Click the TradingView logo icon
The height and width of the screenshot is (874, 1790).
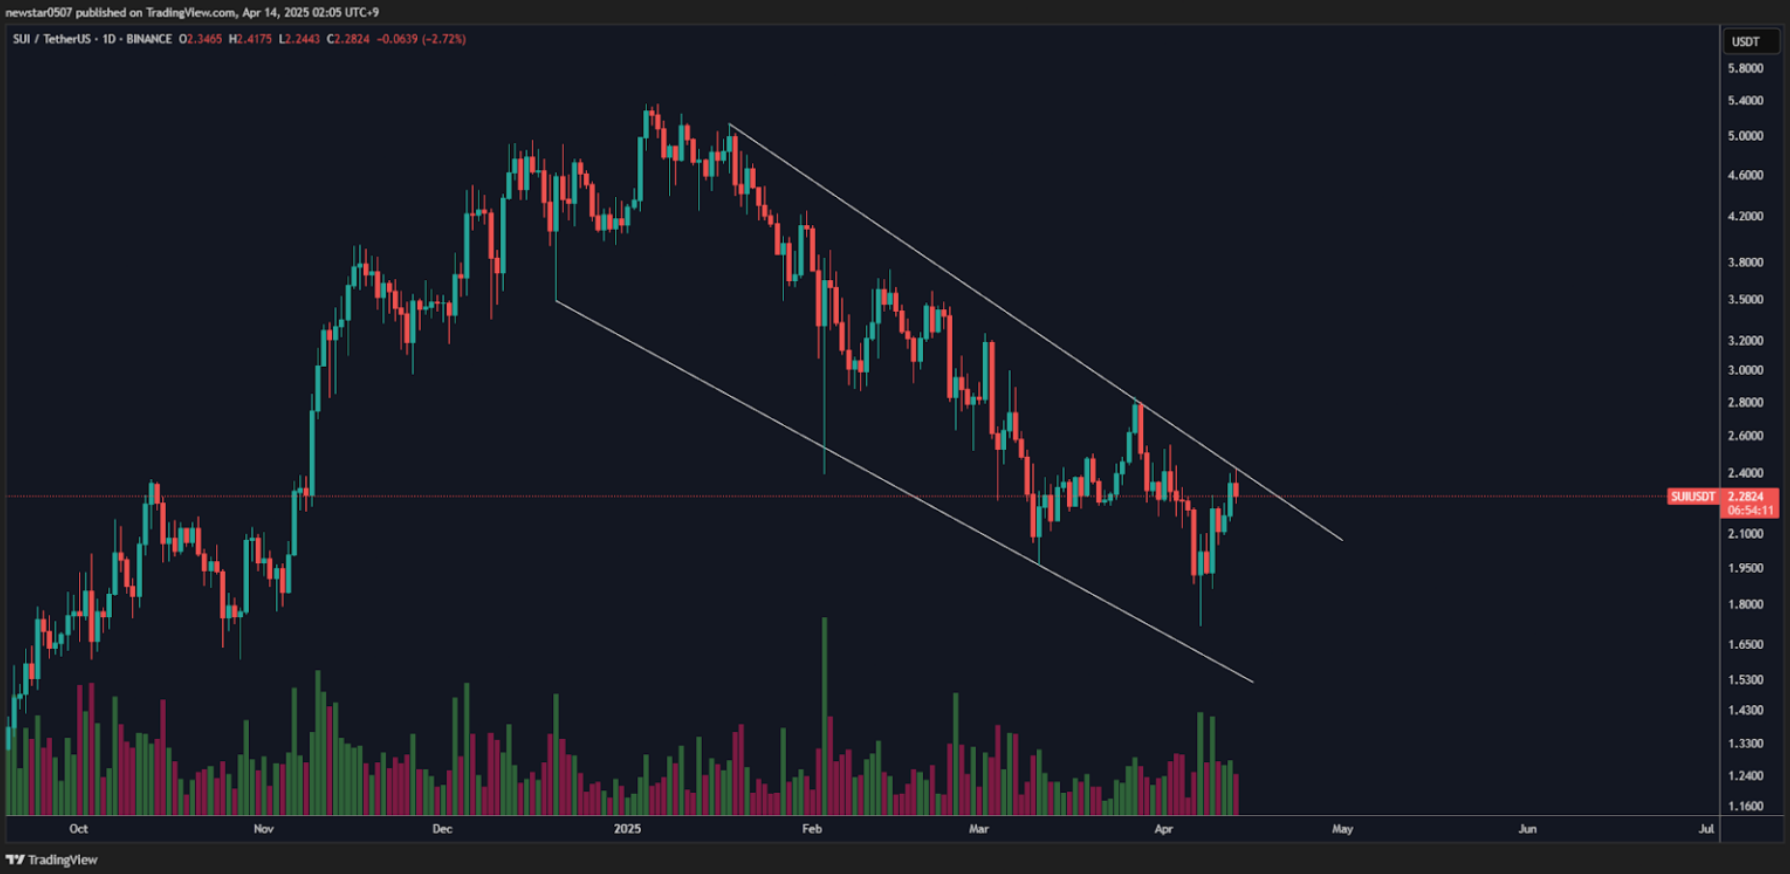[15, 860]
